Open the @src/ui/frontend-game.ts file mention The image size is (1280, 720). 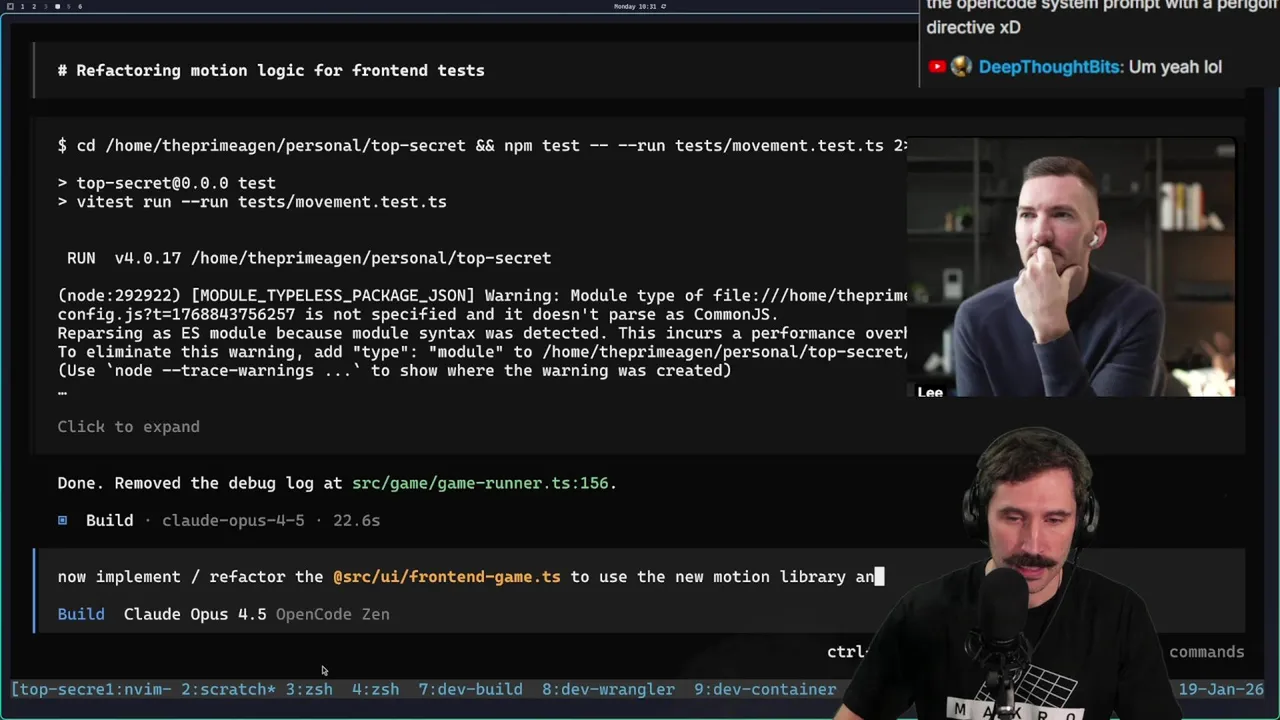[x=447, y=577]
